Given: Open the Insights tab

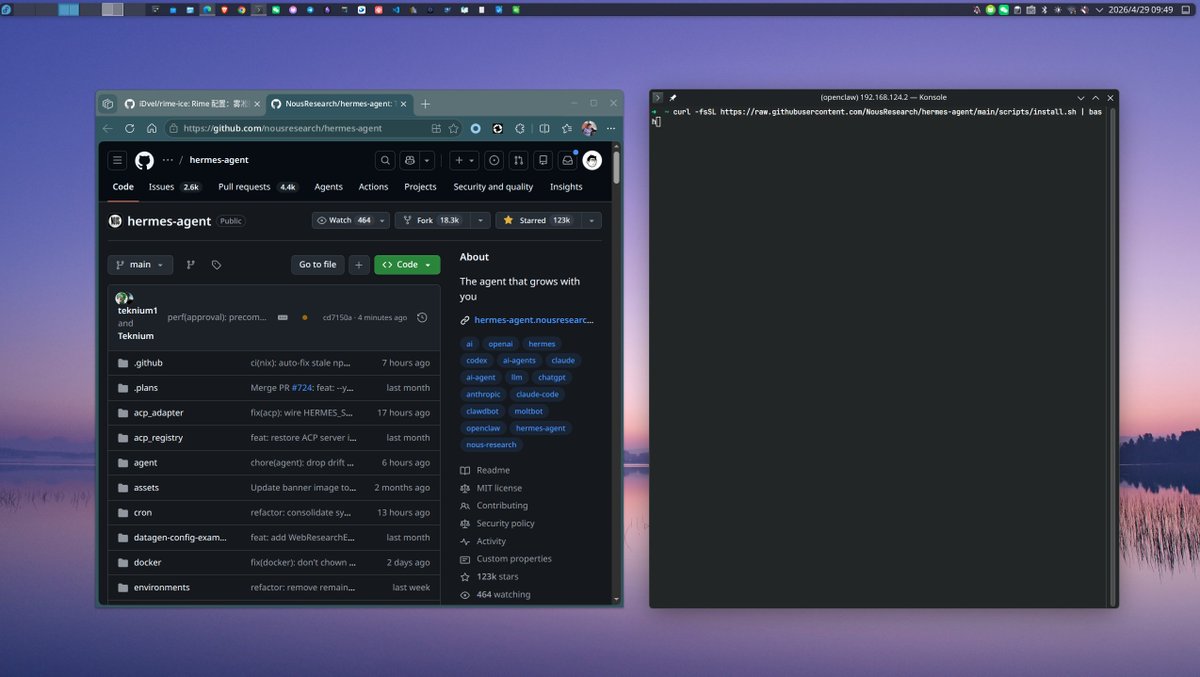Looking at the screenshot, I should [566, 186].
